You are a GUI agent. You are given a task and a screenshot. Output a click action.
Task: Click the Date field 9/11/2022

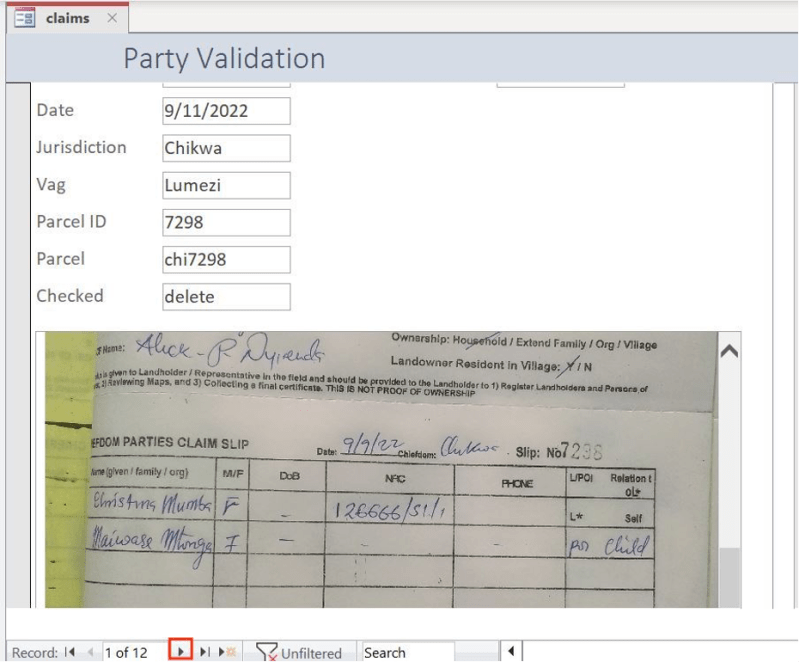[x=226, y=111]
